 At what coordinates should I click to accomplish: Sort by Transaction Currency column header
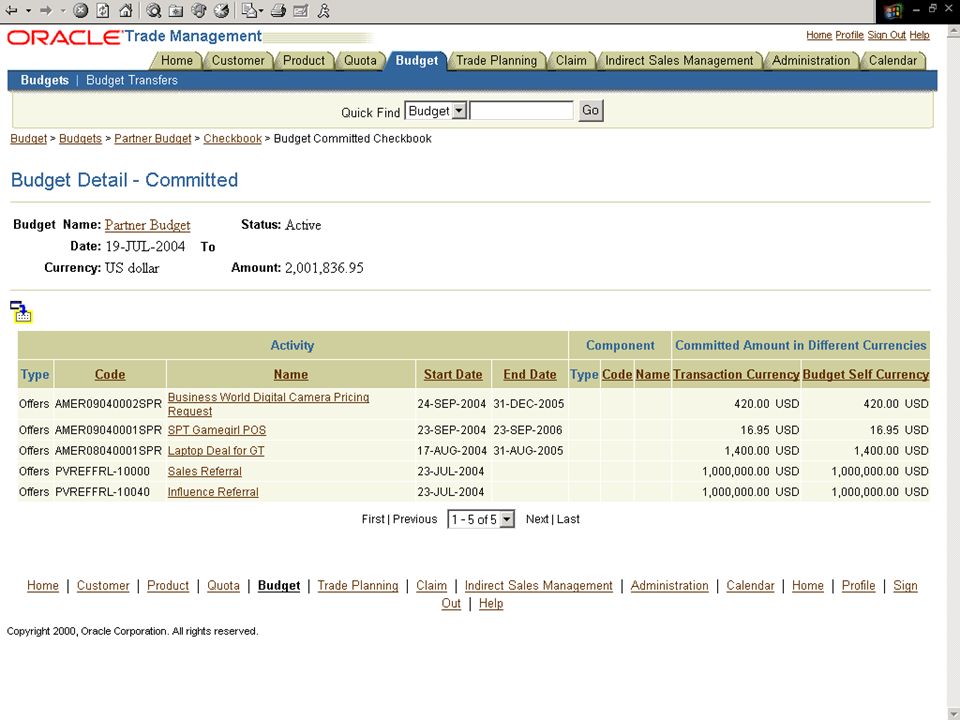[x=736, y=374]
